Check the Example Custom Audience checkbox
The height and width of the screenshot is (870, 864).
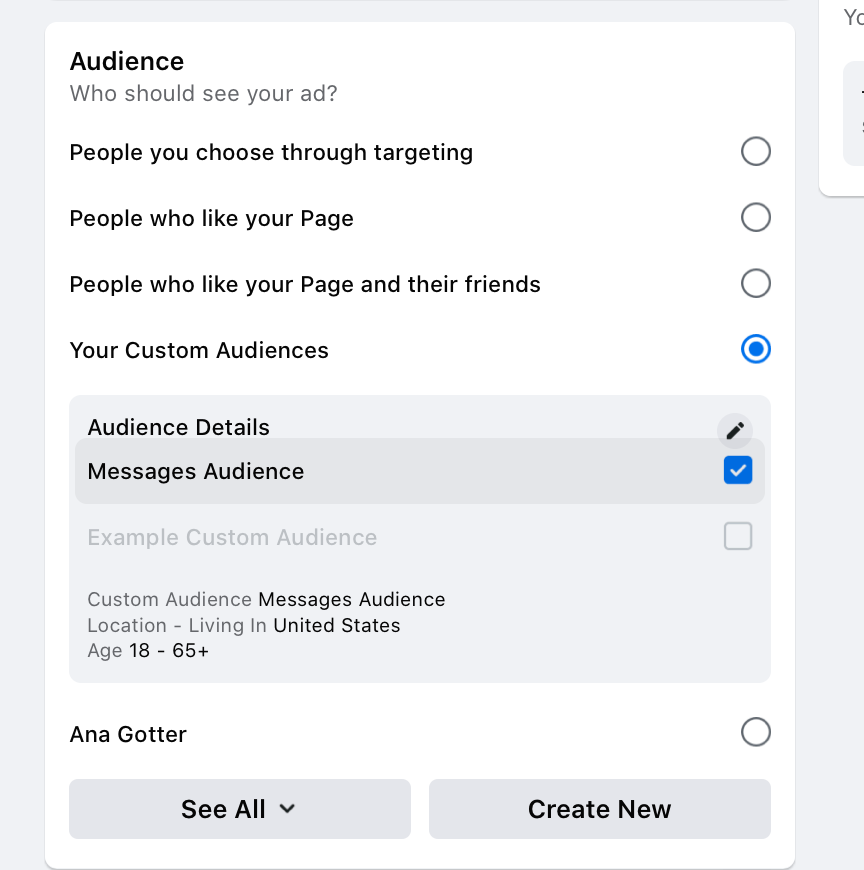click(x=738, y=537)
